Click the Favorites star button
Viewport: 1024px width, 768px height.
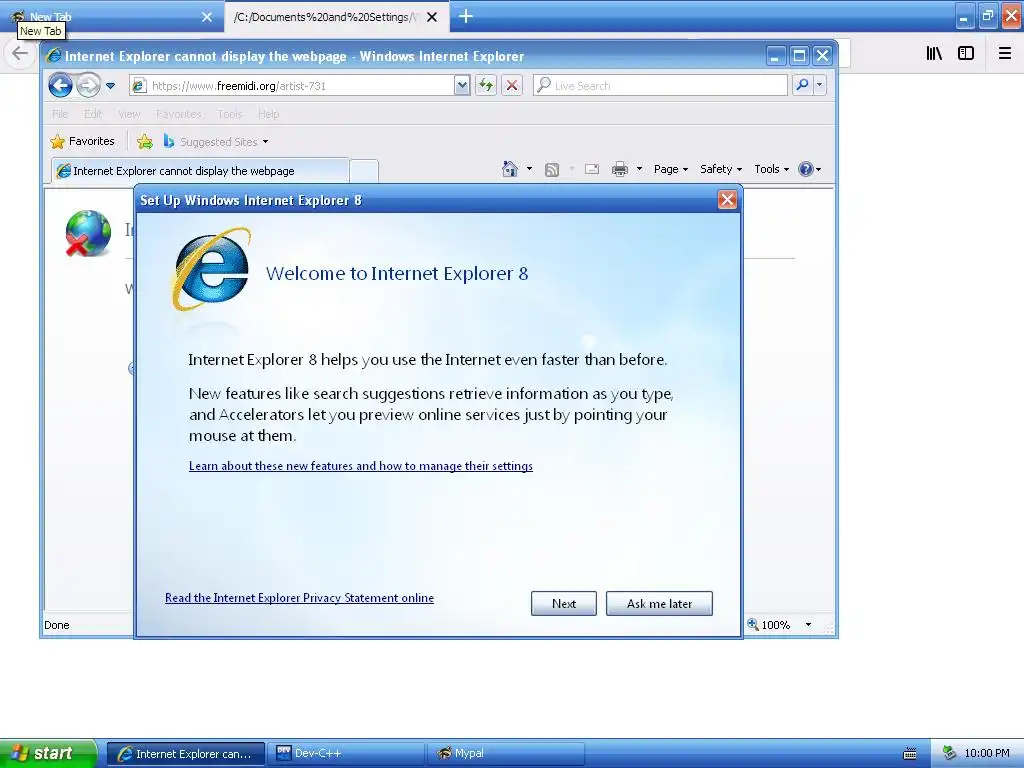tap(82, 141)
